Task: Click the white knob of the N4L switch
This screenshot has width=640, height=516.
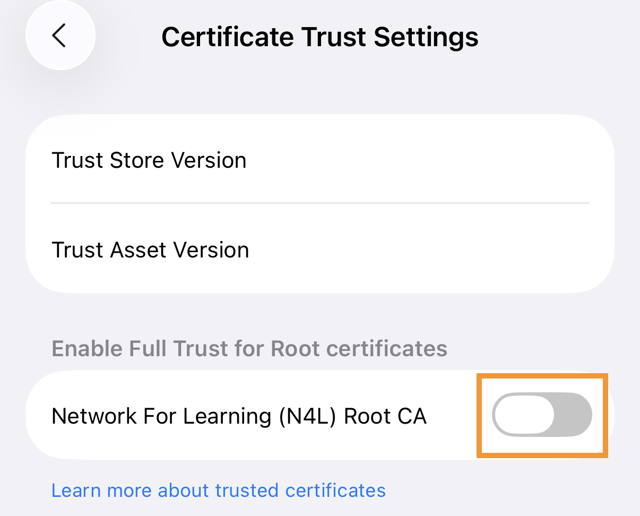Action: pos(522,415)
